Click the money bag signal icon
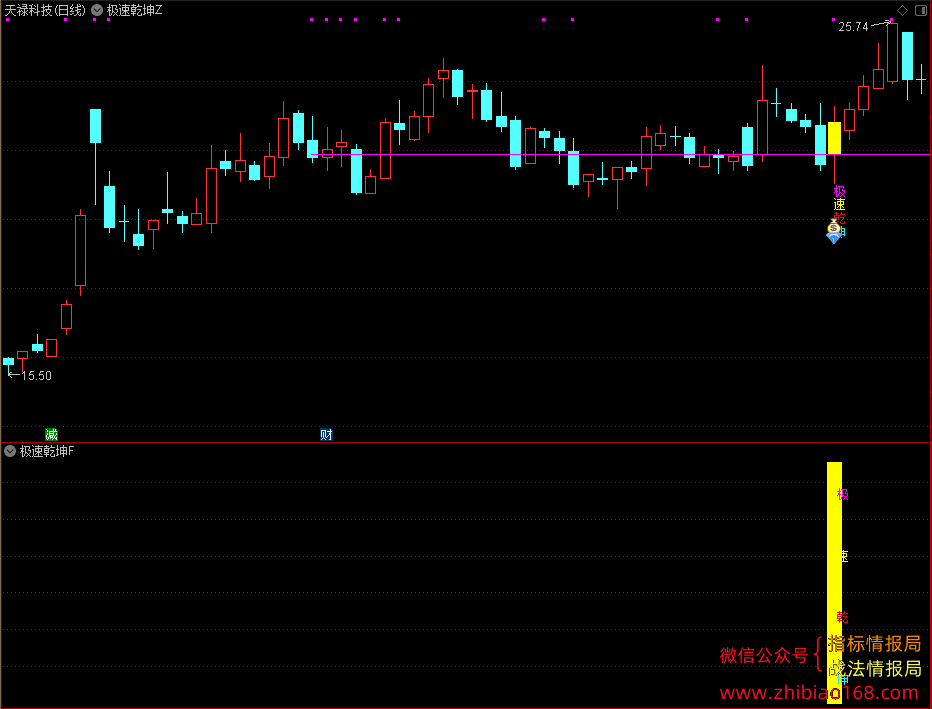Viewport: 932px width, 709px height. (834, 227)
